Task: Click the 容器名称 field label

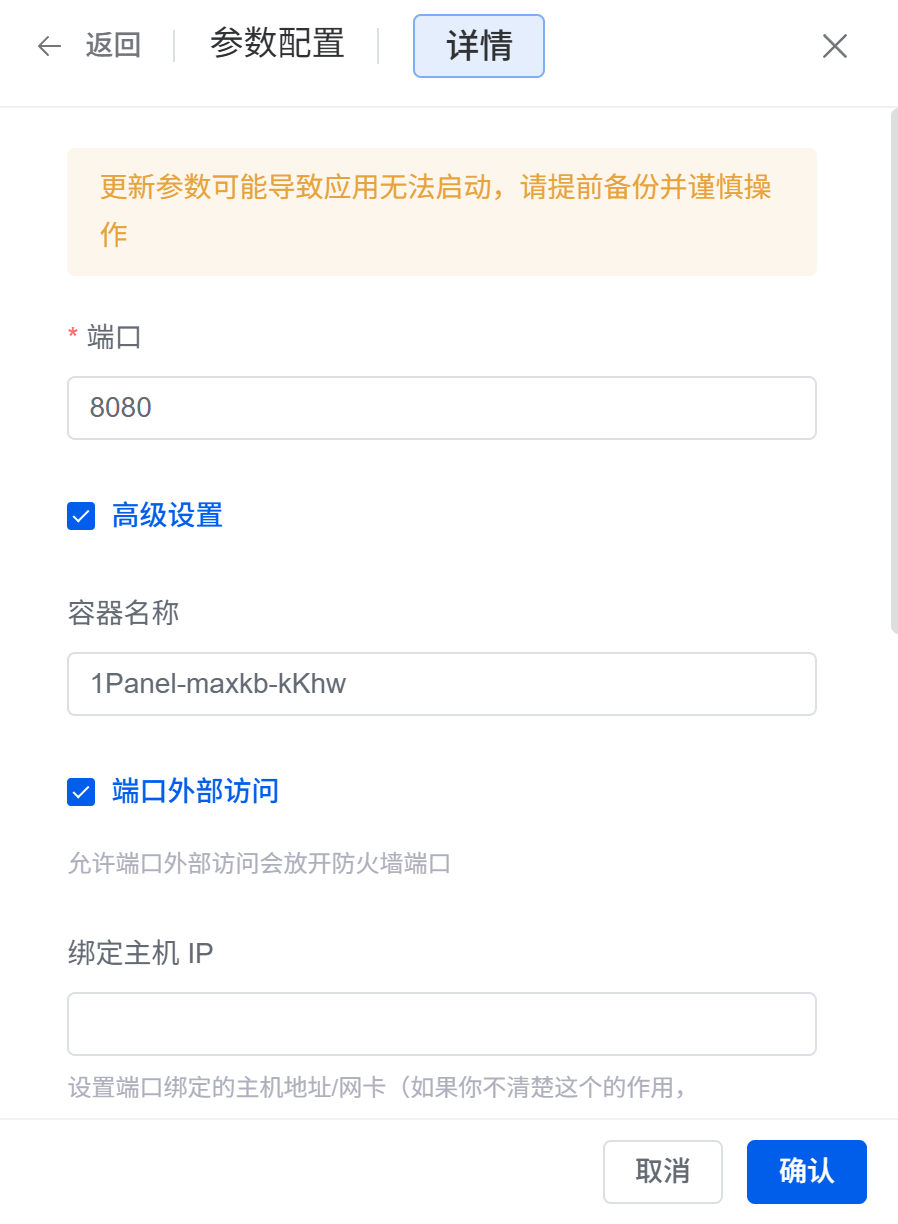Action: [123, 613]
